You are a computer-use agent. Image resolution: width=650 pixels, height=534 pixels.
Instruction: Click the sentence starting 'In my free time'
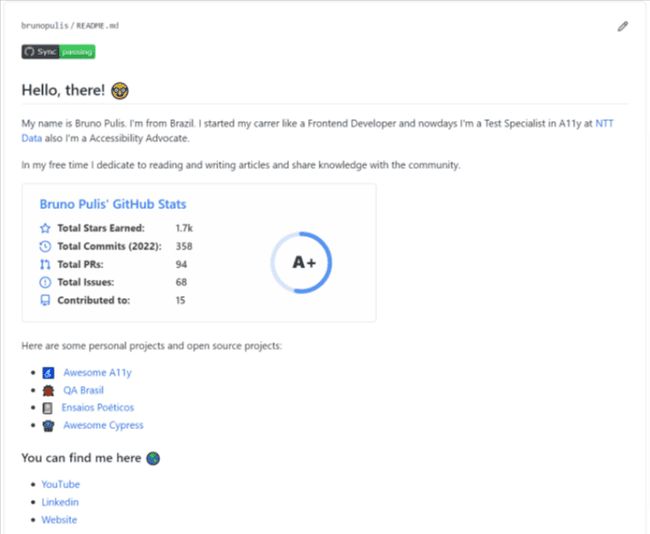pos(241,165)
